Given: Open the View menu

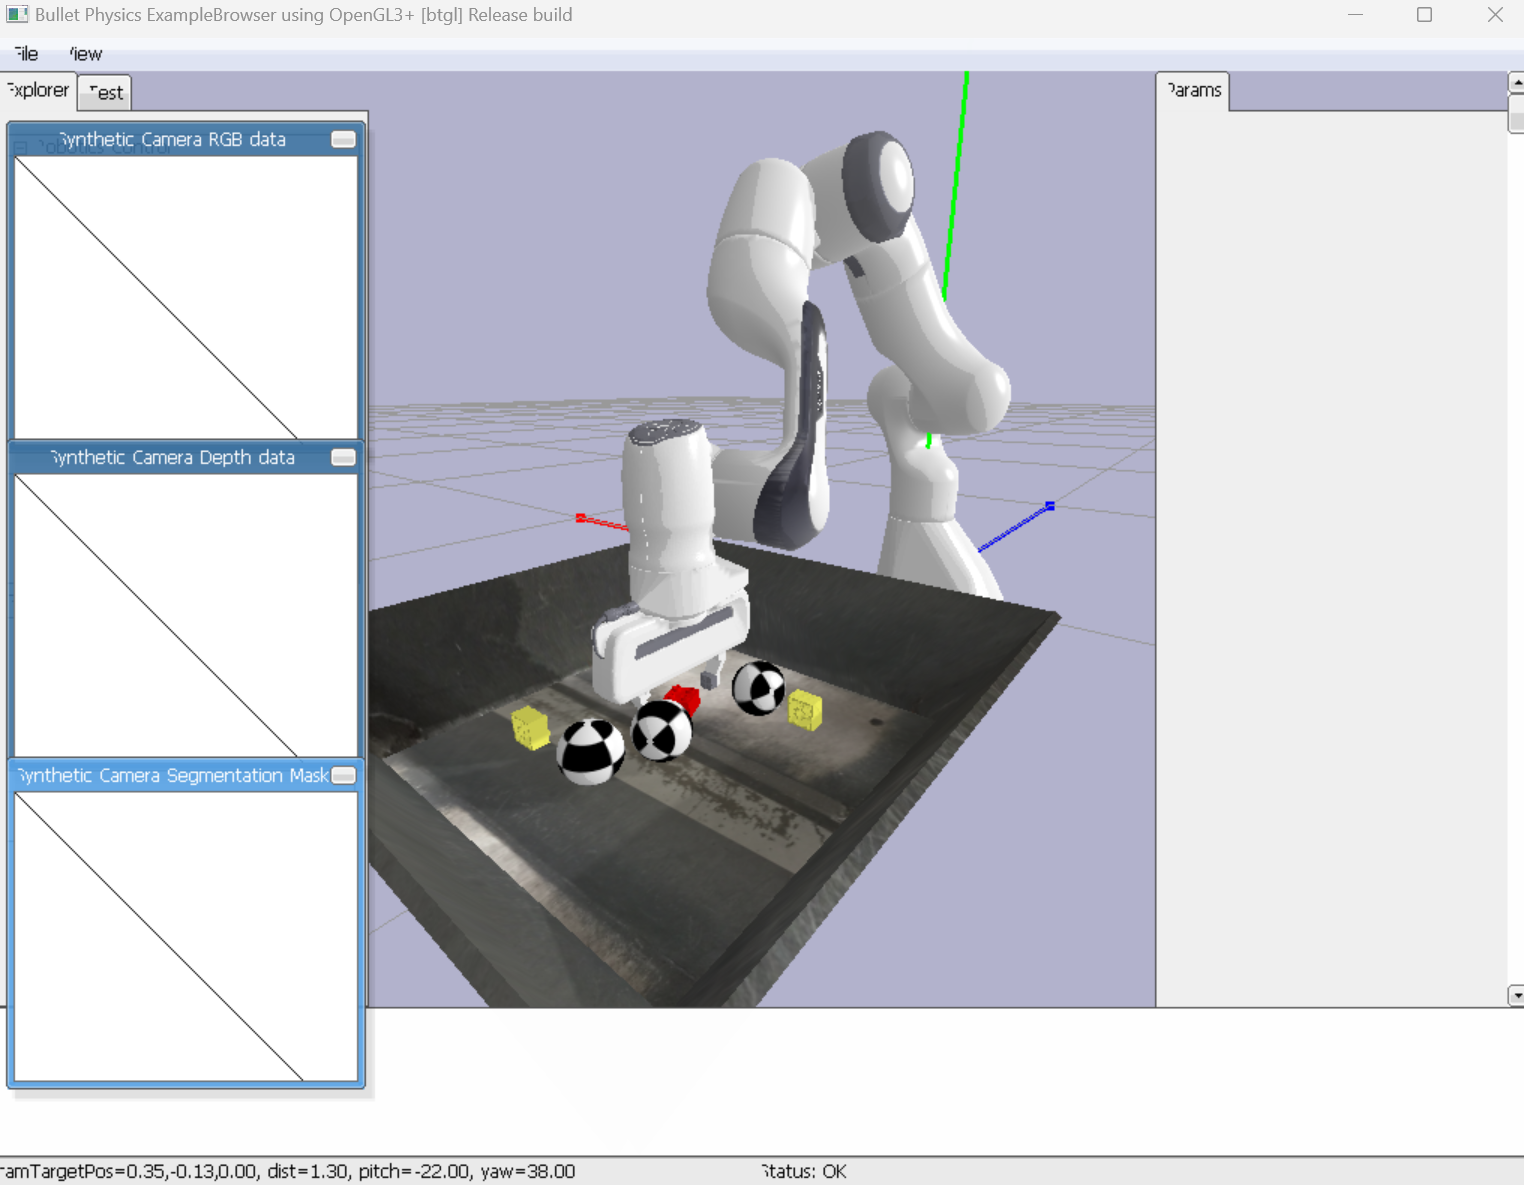Looking at the screenshot, I should pyautogui.click(x=86, y=54).
